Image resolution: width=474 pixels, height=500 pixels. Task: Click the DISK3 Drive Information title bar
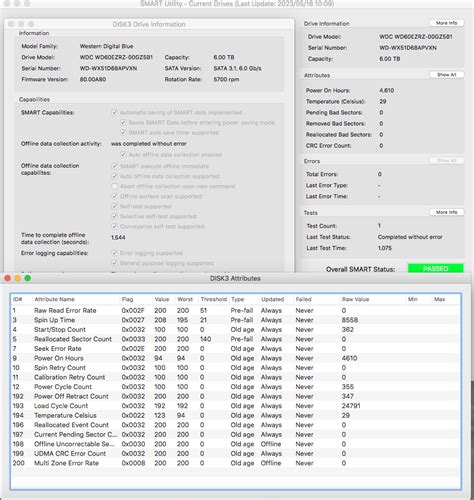[x=149, y=24]
